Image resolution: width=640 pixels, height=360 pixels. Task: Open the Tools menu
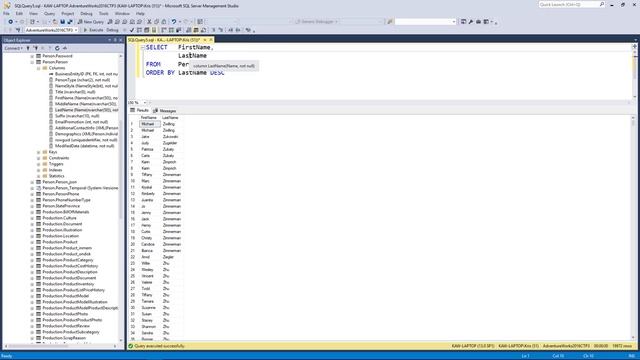(x=104, y=13)
